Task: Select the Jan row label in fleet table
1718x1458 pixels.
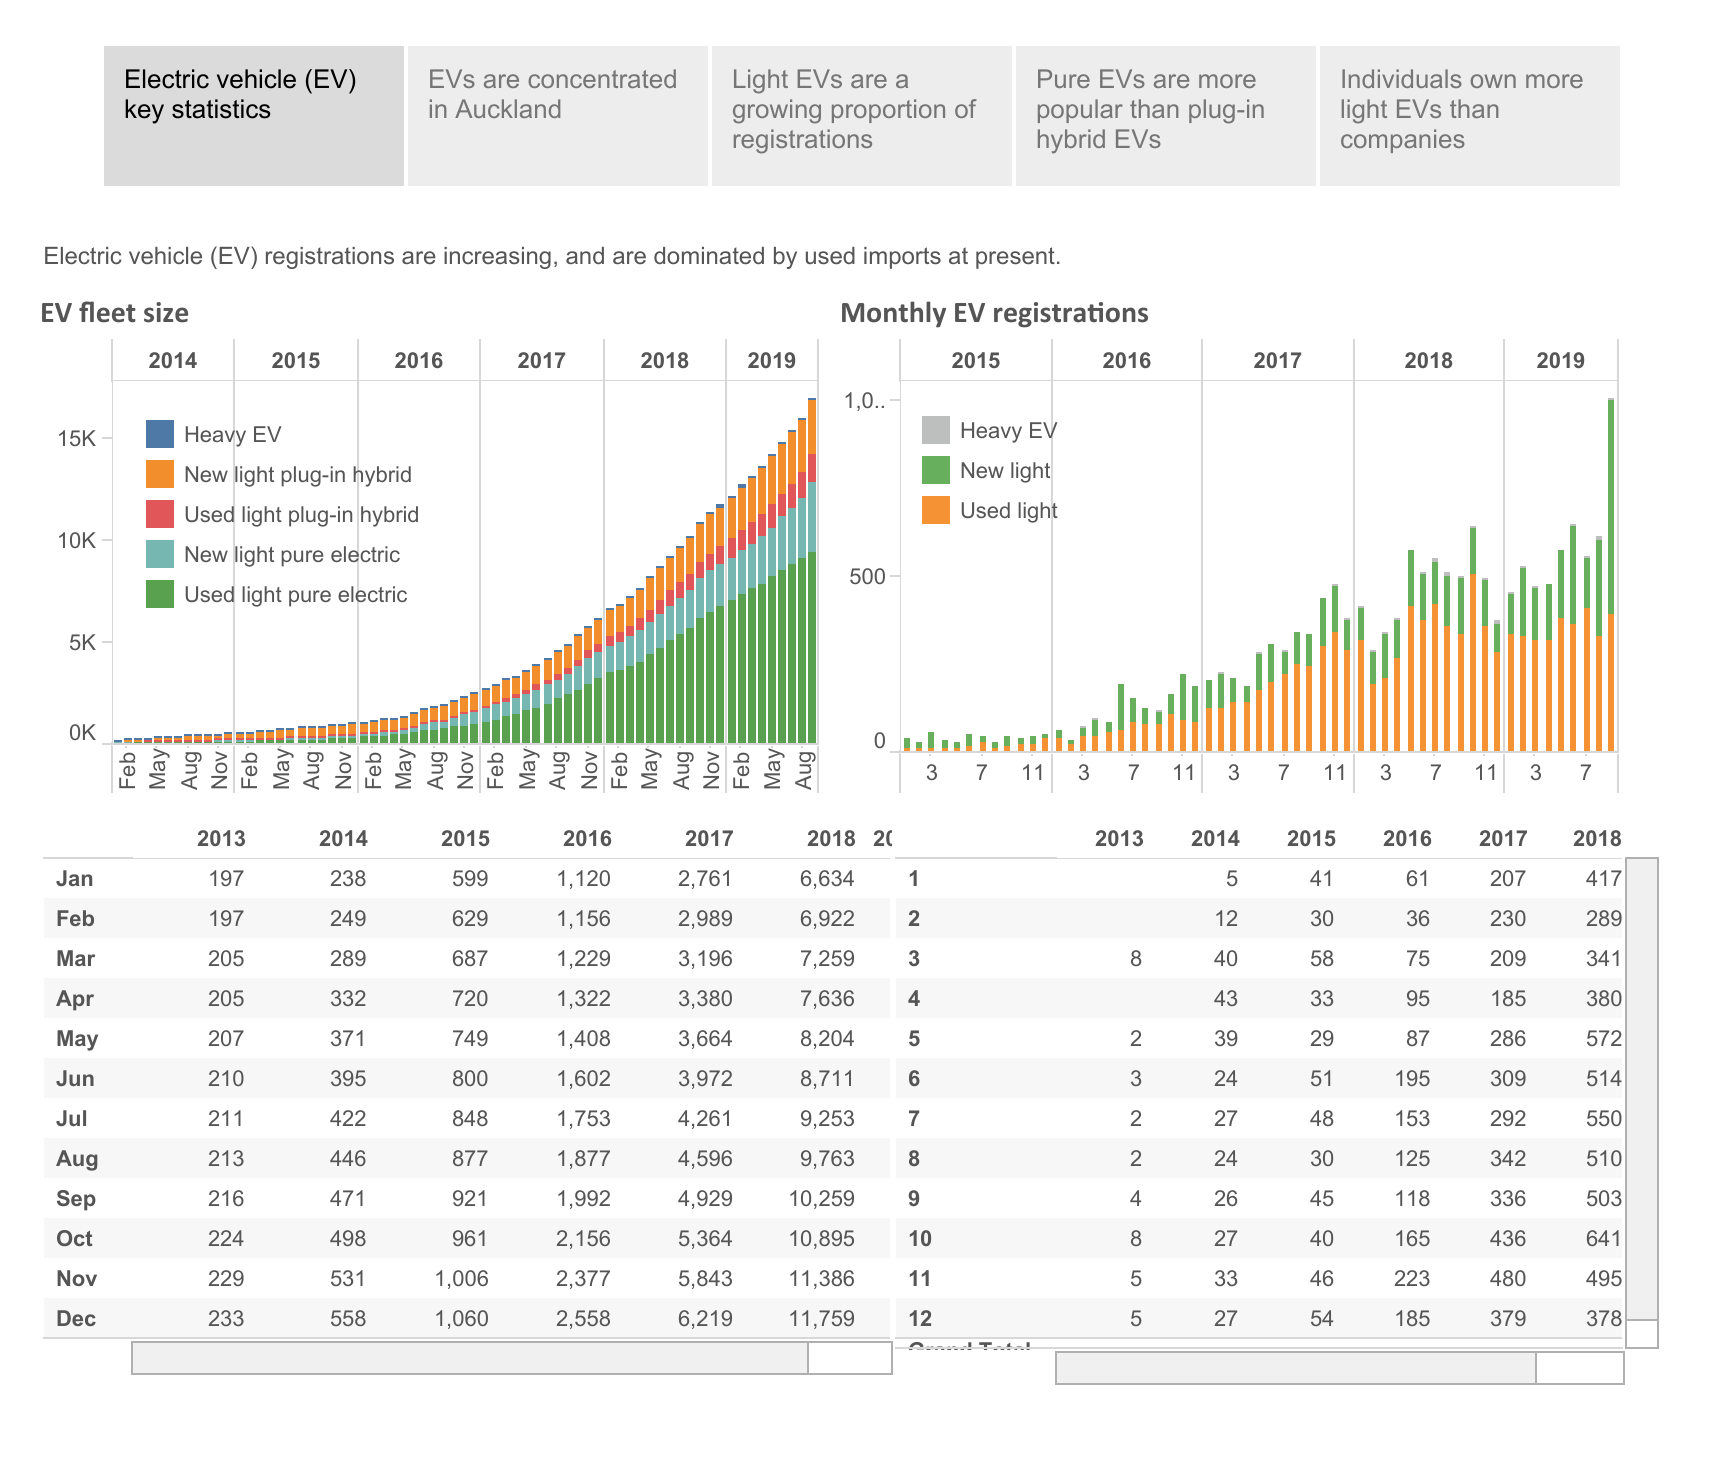Action: (75, 879)
